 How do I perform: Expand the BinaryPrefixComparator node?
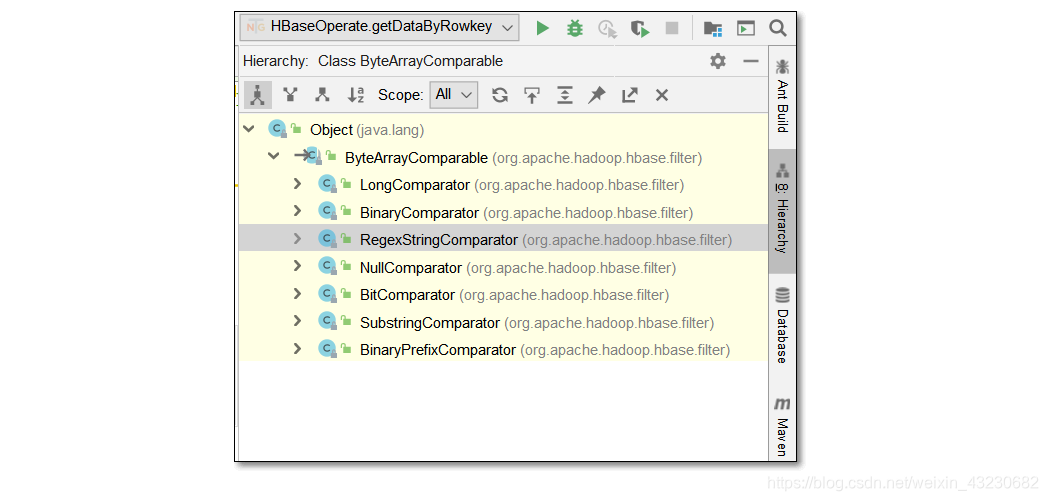(298, 348)
